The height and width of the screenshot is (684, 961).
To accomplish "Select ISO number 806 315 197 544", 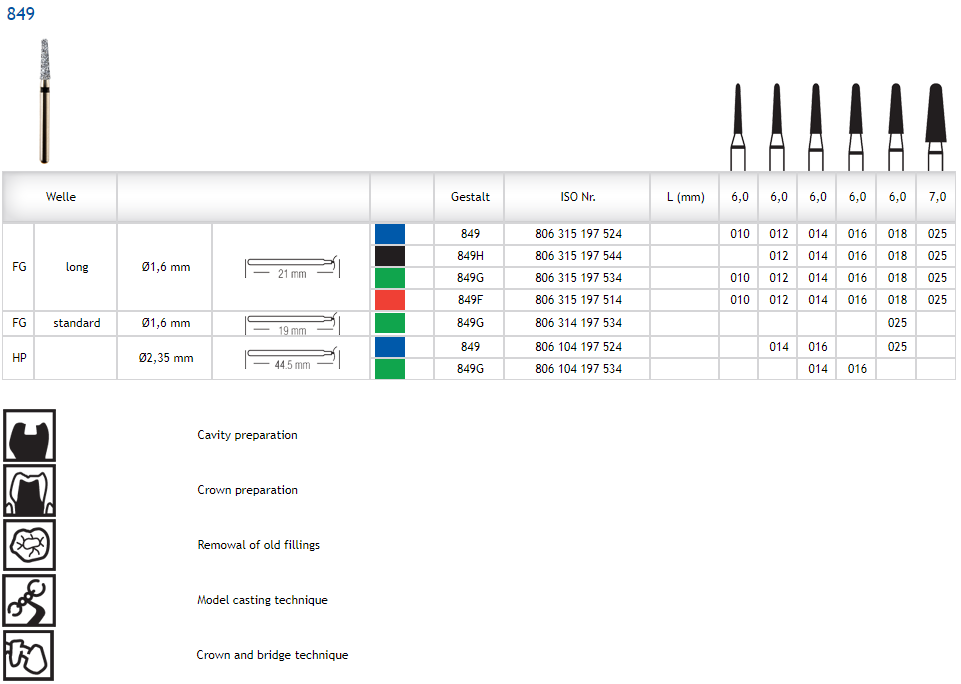I will (578, 256).
